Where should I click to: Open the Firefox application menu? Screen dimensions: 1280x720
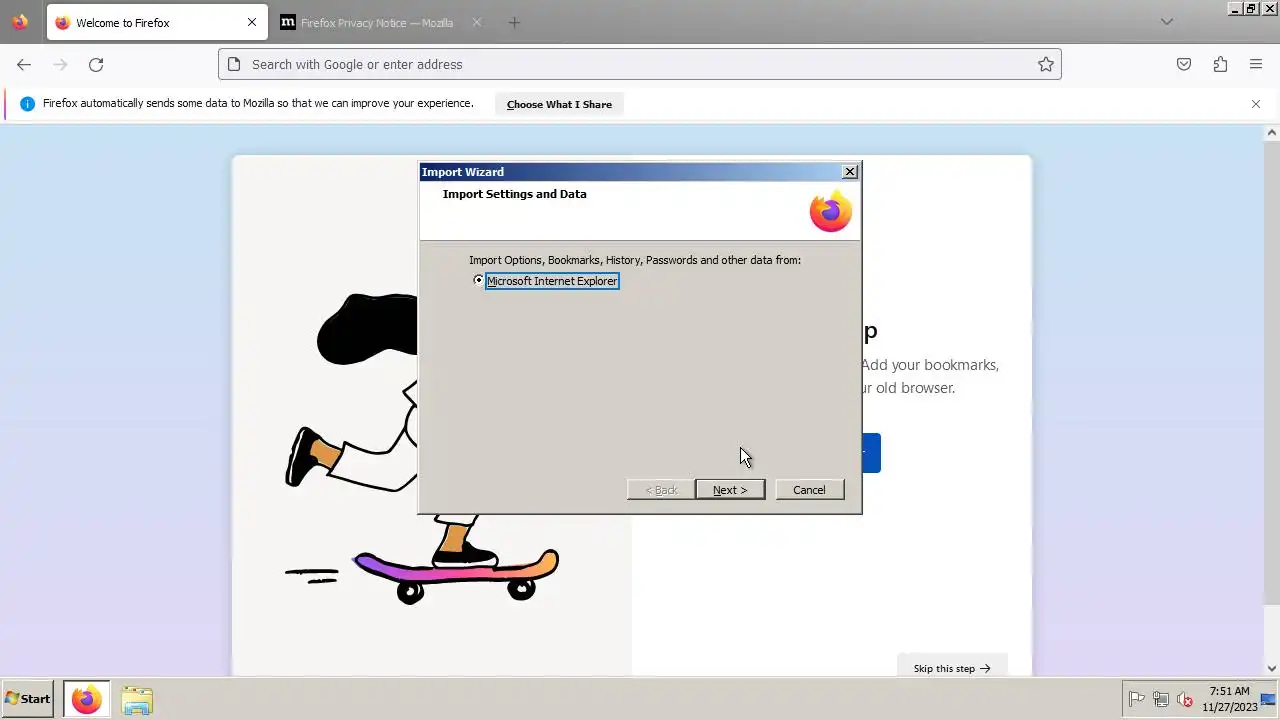click(x=1256, y=64)
